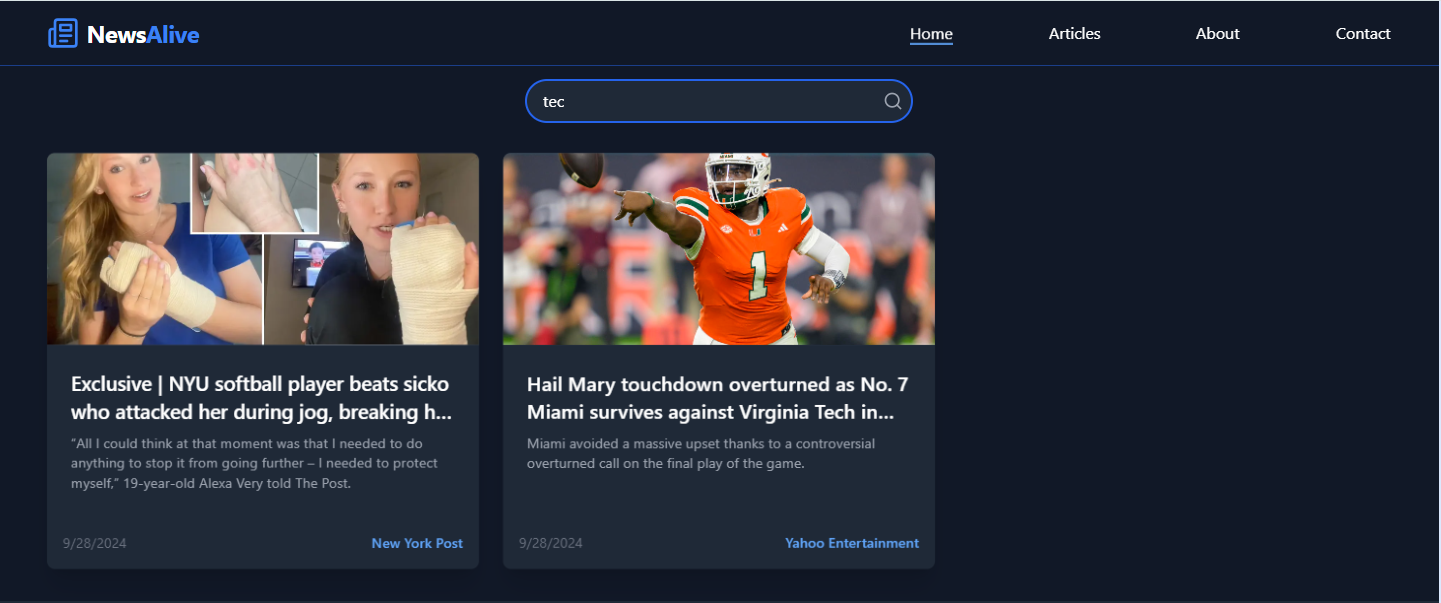Screen dimensions: 1441x603
Task: Click the date on the Miami article card
Action: tap(551, 543)
